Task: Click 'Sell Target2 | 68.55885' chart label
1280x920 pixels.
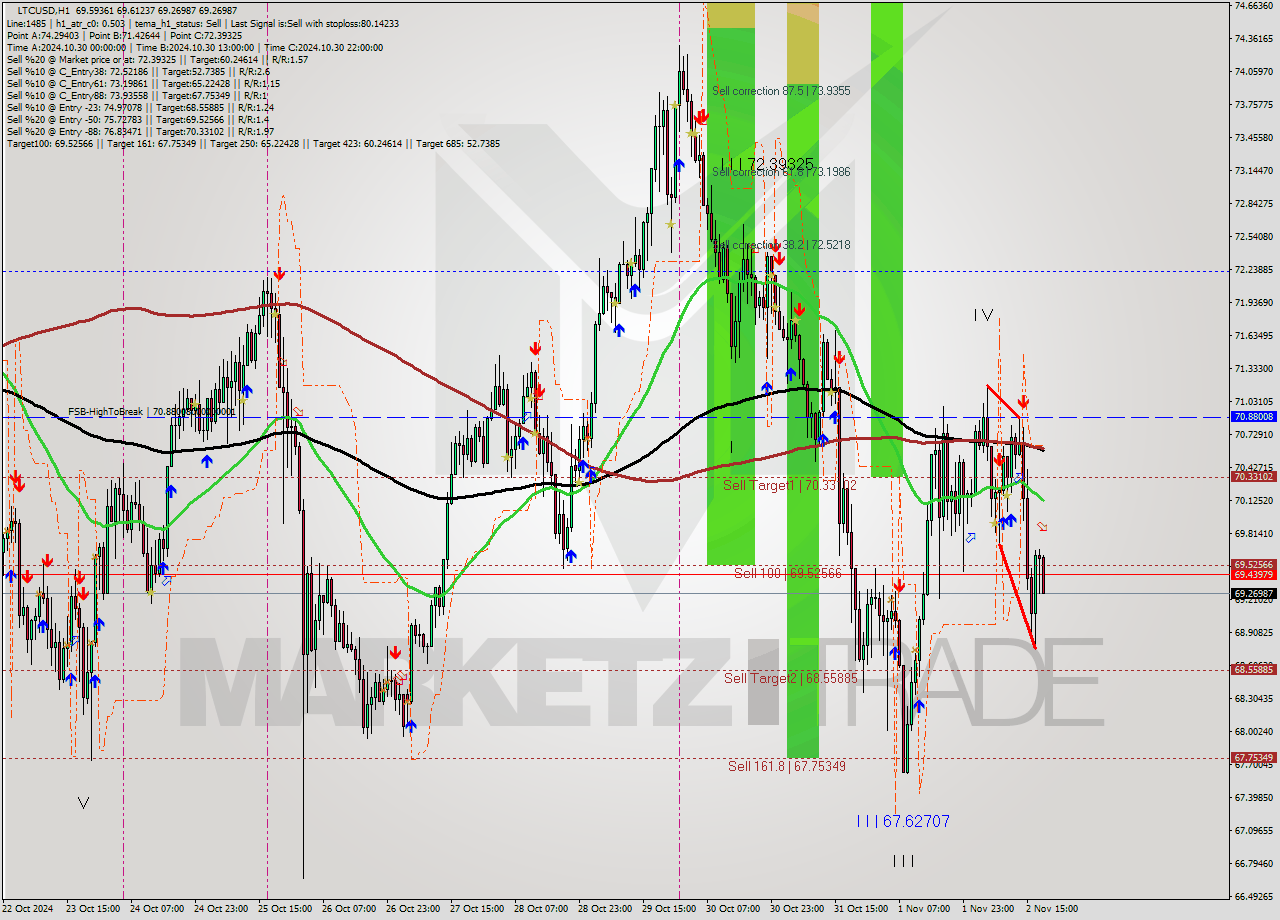Action: point(791,678)
